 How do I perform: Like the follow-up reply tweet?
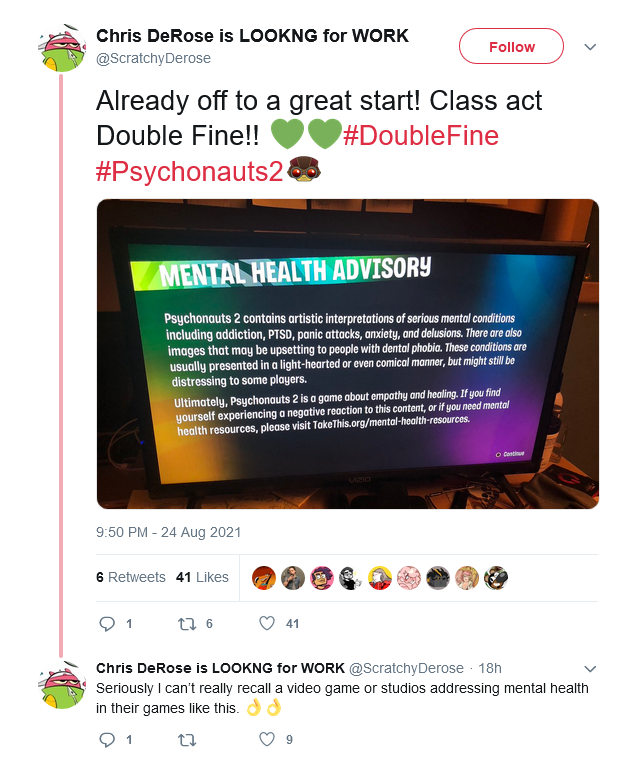[x=267, y=739]
